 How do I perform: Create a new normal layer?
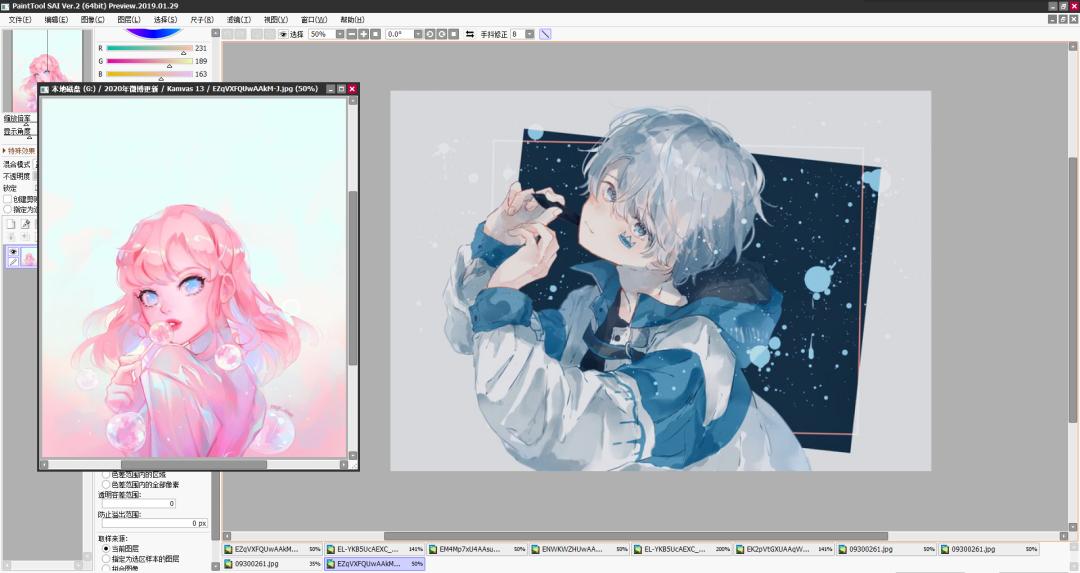click(x=11, y=224)
